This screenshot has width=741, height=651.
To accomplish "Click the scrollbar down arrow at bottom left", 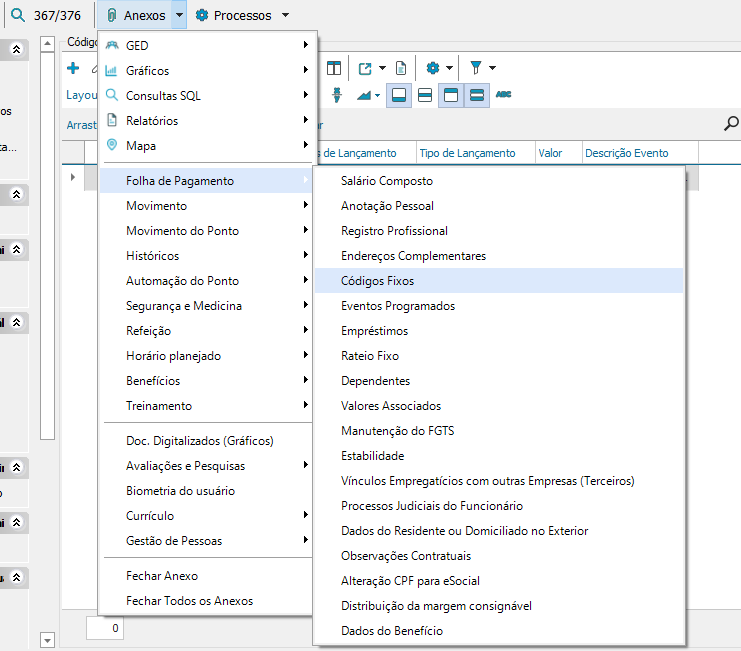I will pos(47,640).
